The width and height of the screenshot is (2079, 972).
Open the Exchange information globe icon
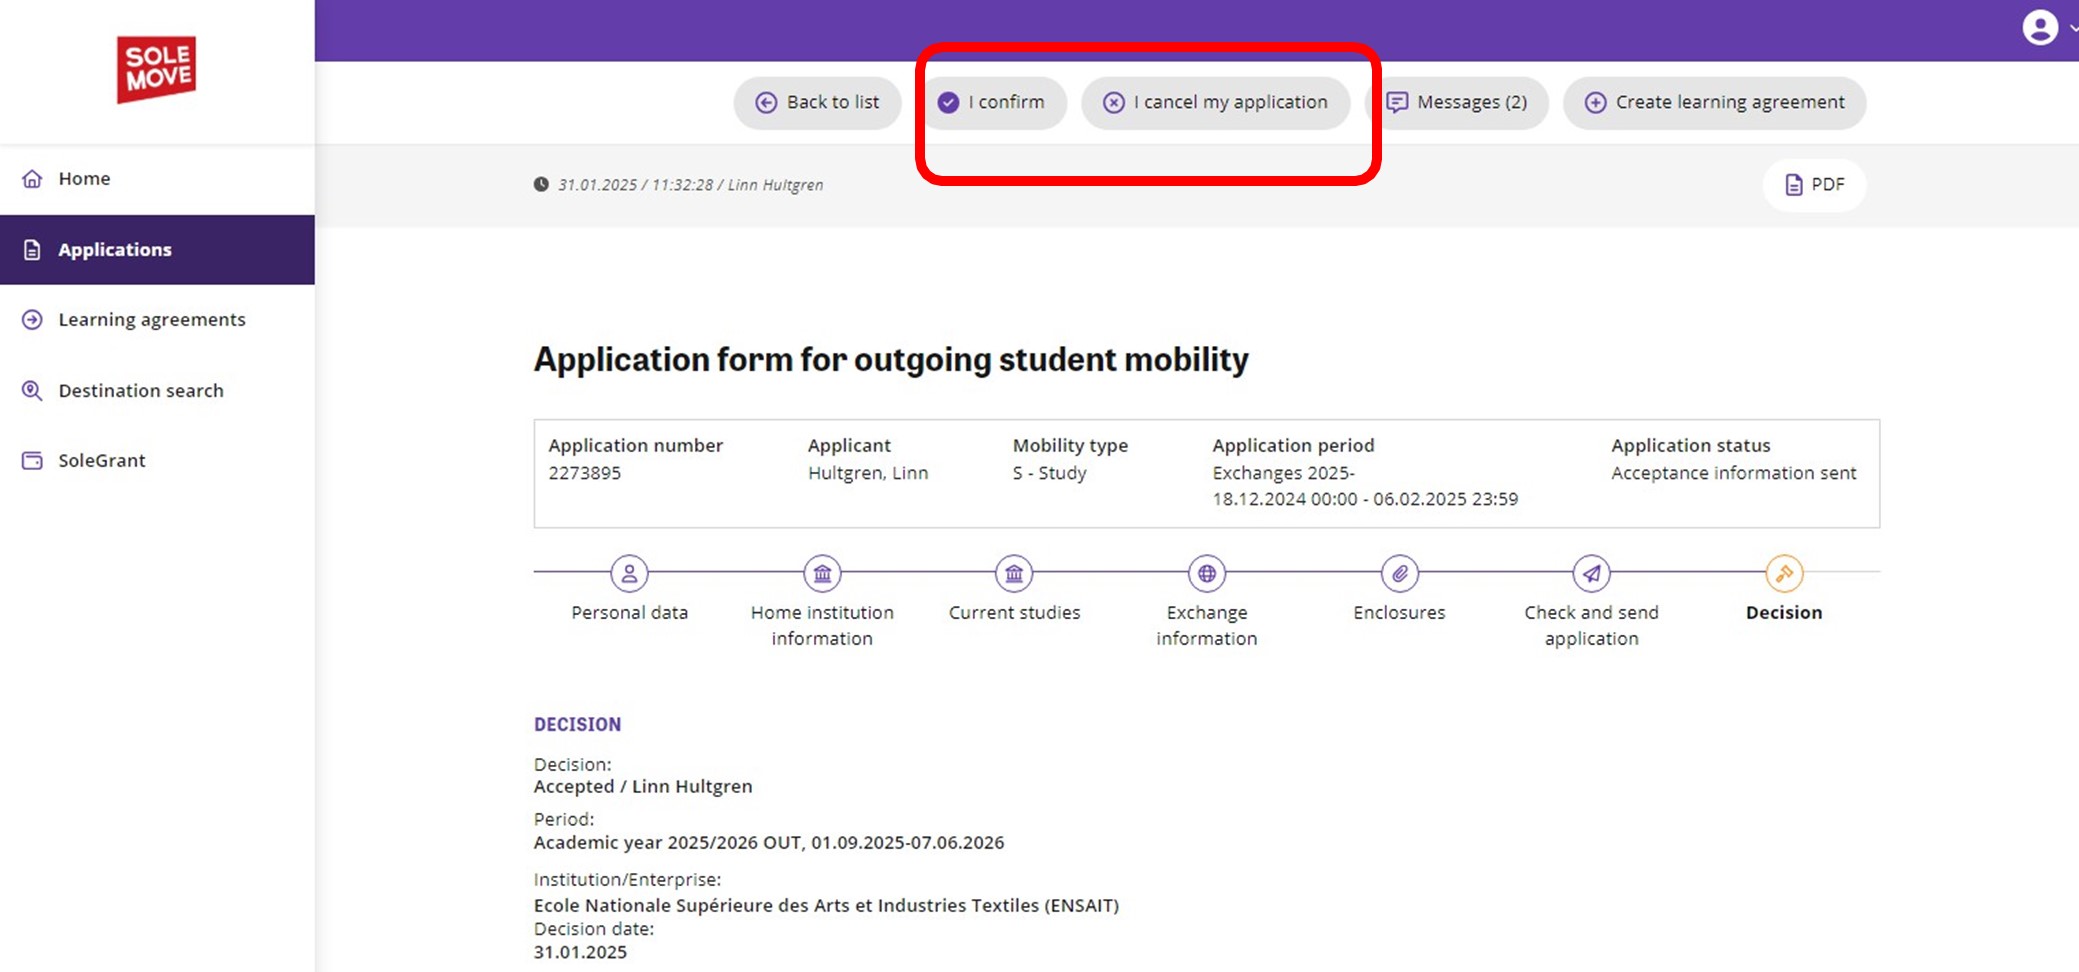tap(1207, 574)
